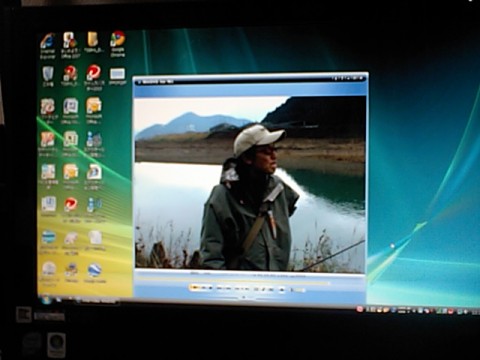Click the video frame showing the fisherman
The height and width of the screenshot is (360, 480).
coord(250,183)
